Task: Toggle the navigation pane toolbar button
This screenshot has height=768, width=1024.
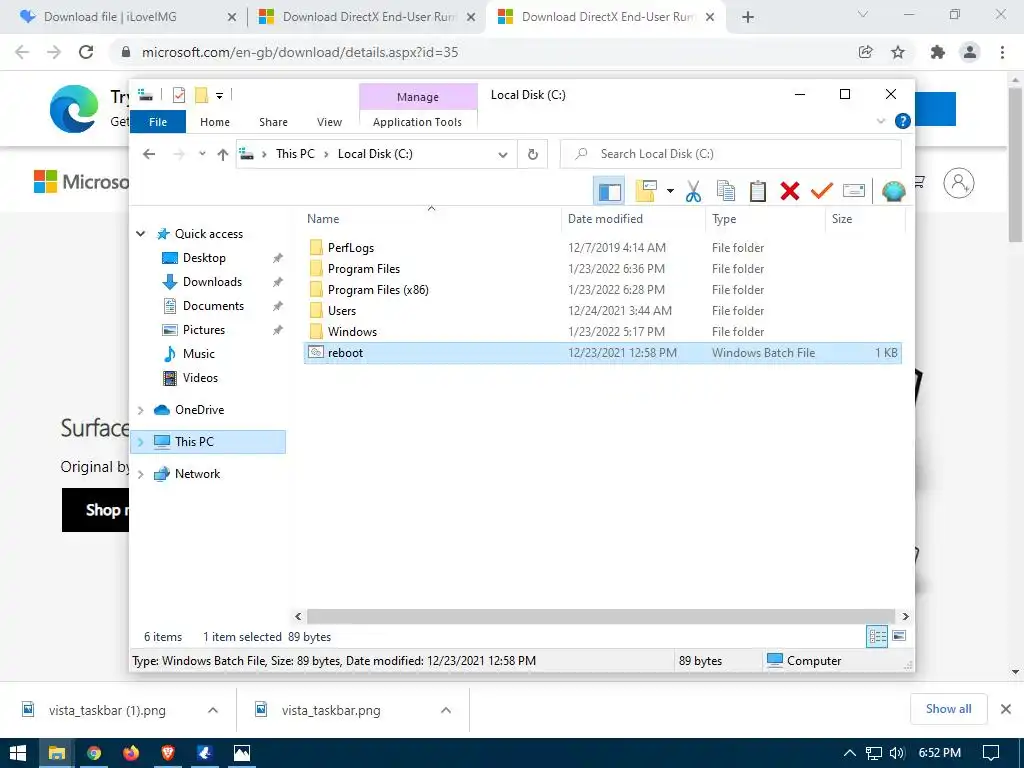Action: pos(609,191)
